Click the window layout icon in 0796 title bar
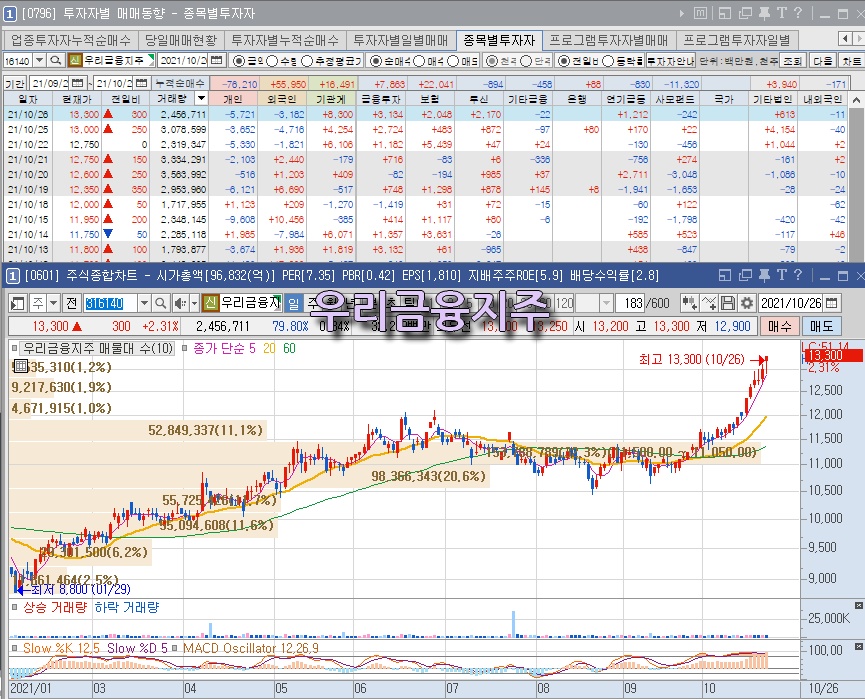This screenshot has width=865, height=699. (x=725, y=13)
